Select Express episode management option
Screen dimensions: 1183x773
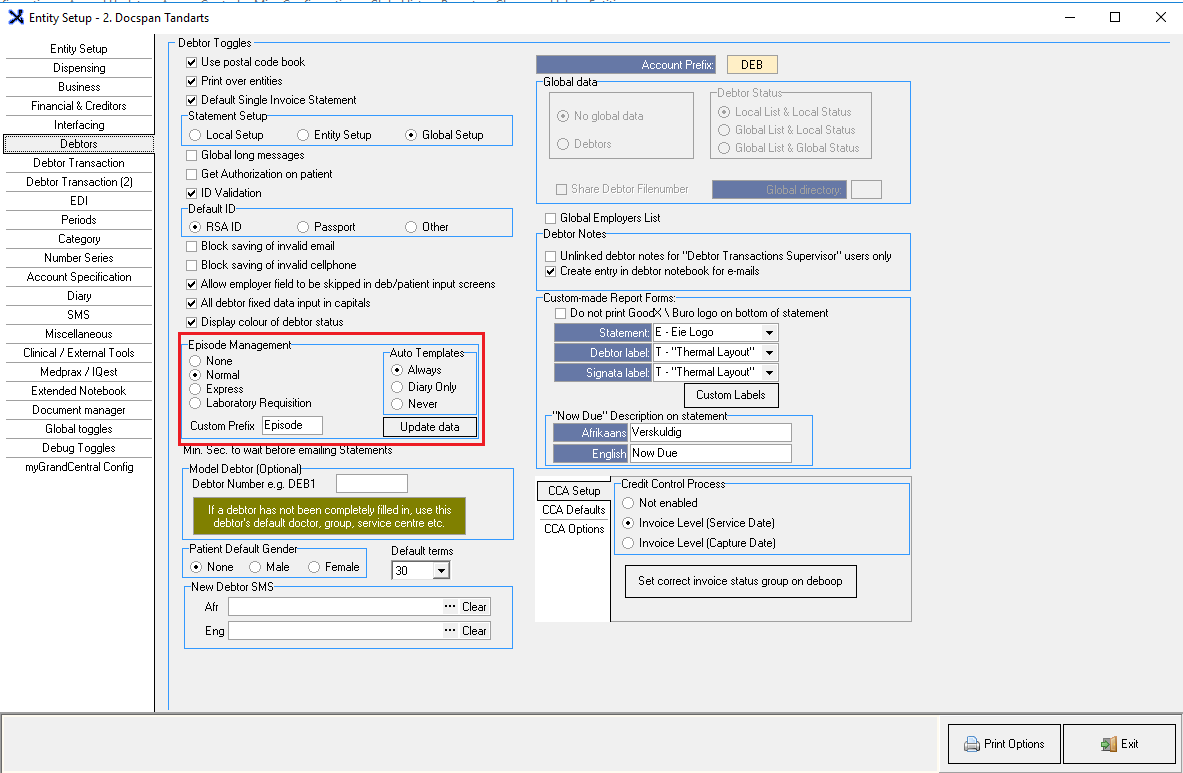pyautogui.click(x=195, y=389)
